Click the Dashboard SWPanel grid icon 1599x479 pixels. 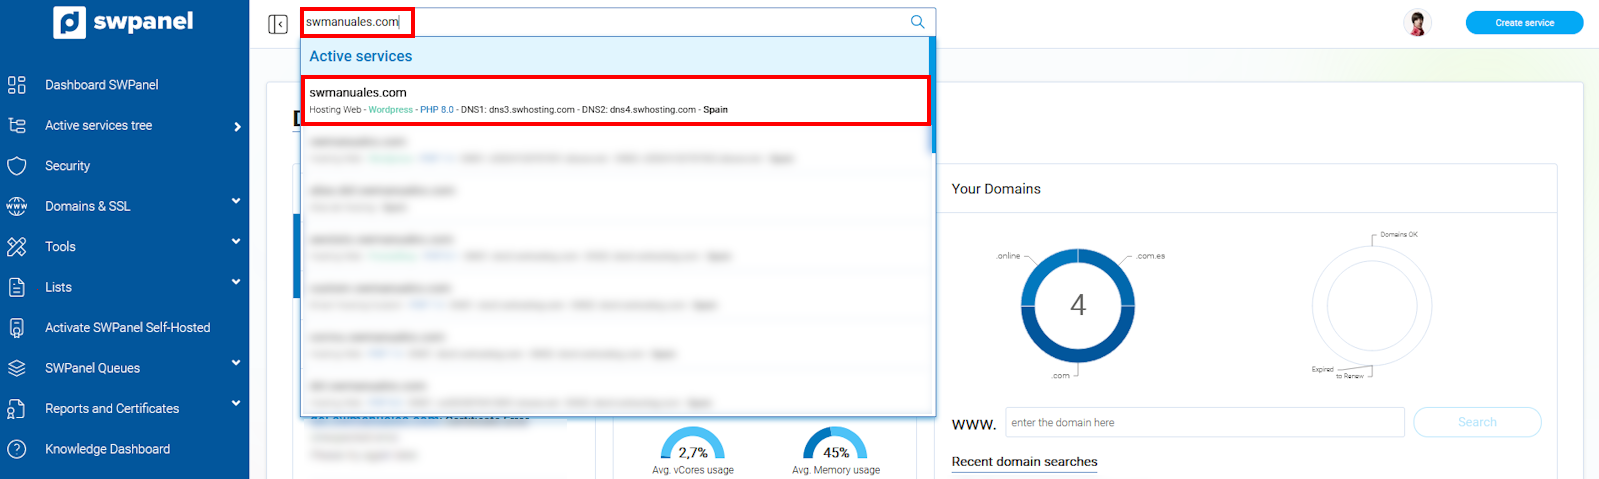coord(17,85)
